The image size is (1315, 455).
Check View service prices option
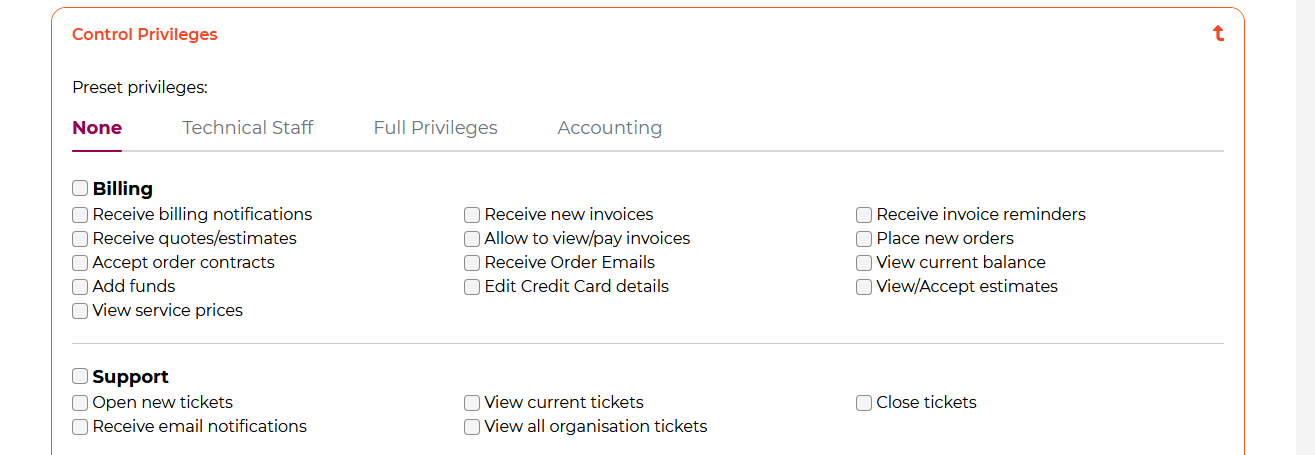coord(80,310)
